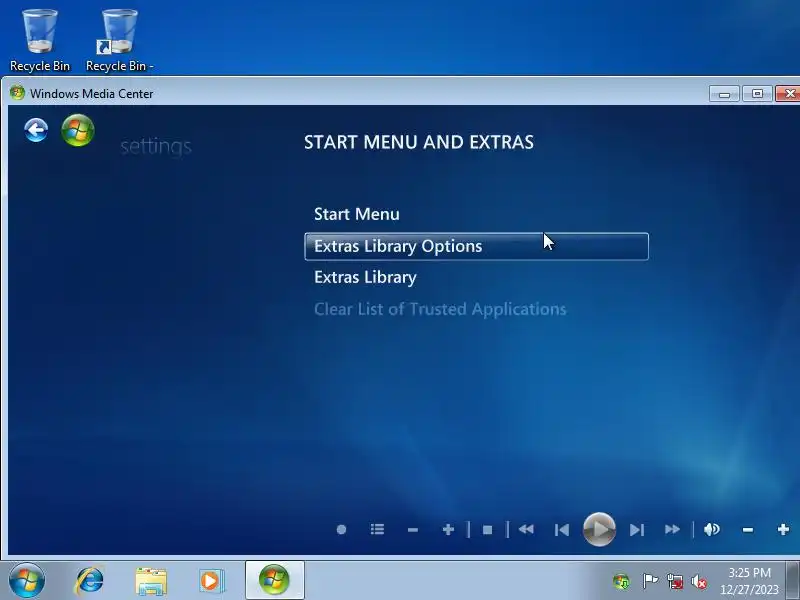Open Action Center flag icon

[x=649, y=581]
